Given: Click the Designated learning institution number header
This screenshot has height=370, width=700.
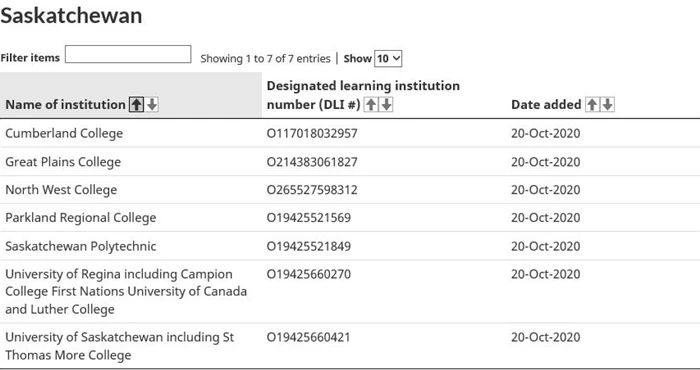Looking at the screenshot, I should (x=363, y=95).
